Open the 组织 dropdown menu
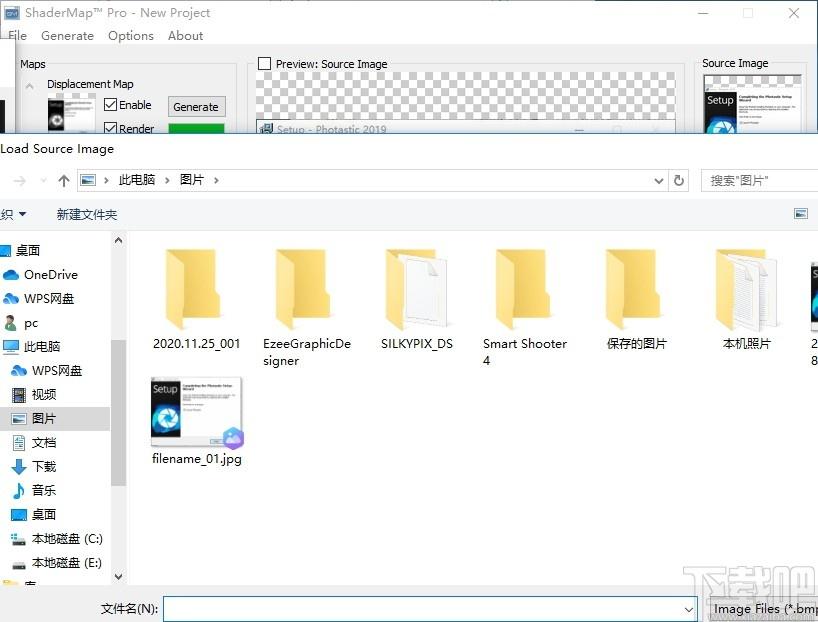818x622 pixels. coord(14,214)
